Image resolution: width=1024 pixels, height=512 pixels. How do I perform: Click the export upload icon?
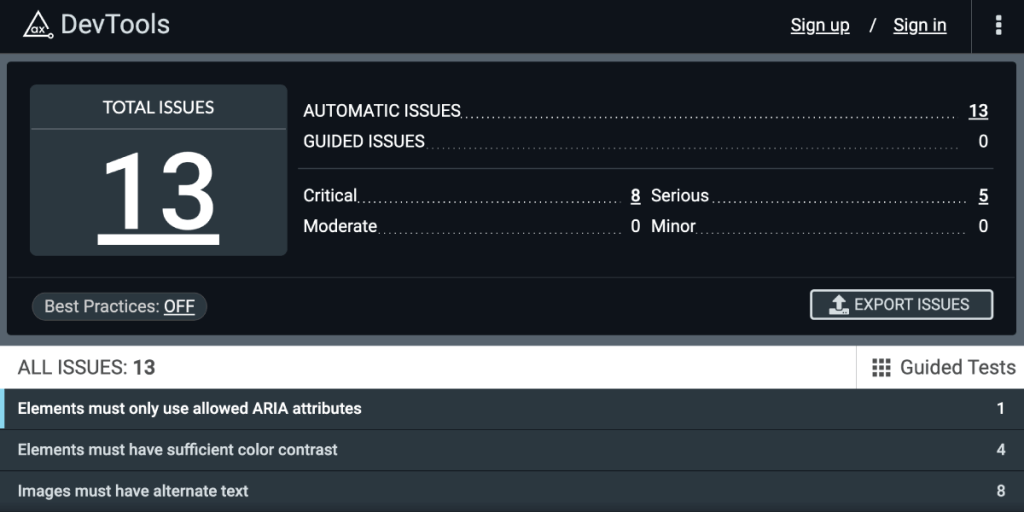click(839, 305)
